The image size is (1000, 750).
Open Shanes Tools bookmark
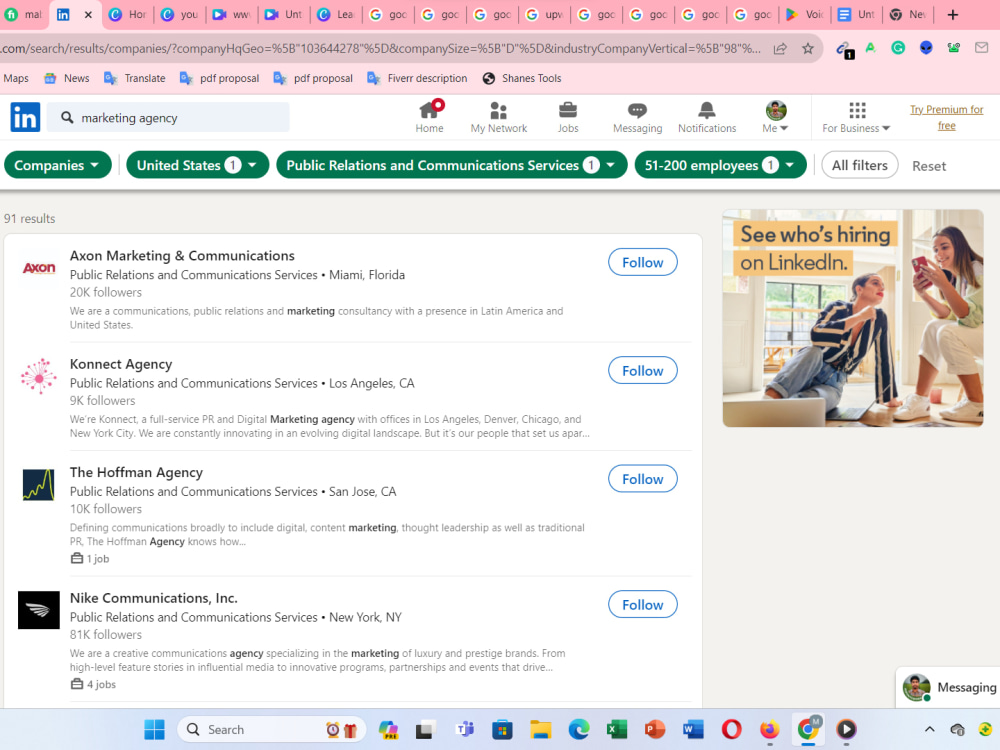[522, 78]
